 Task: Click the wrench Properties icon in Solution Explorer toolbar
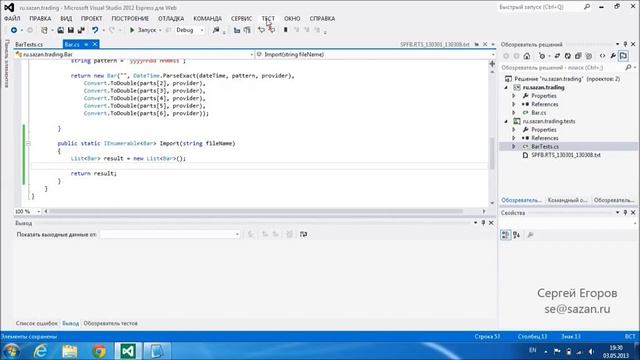click(x=613, y=56)
